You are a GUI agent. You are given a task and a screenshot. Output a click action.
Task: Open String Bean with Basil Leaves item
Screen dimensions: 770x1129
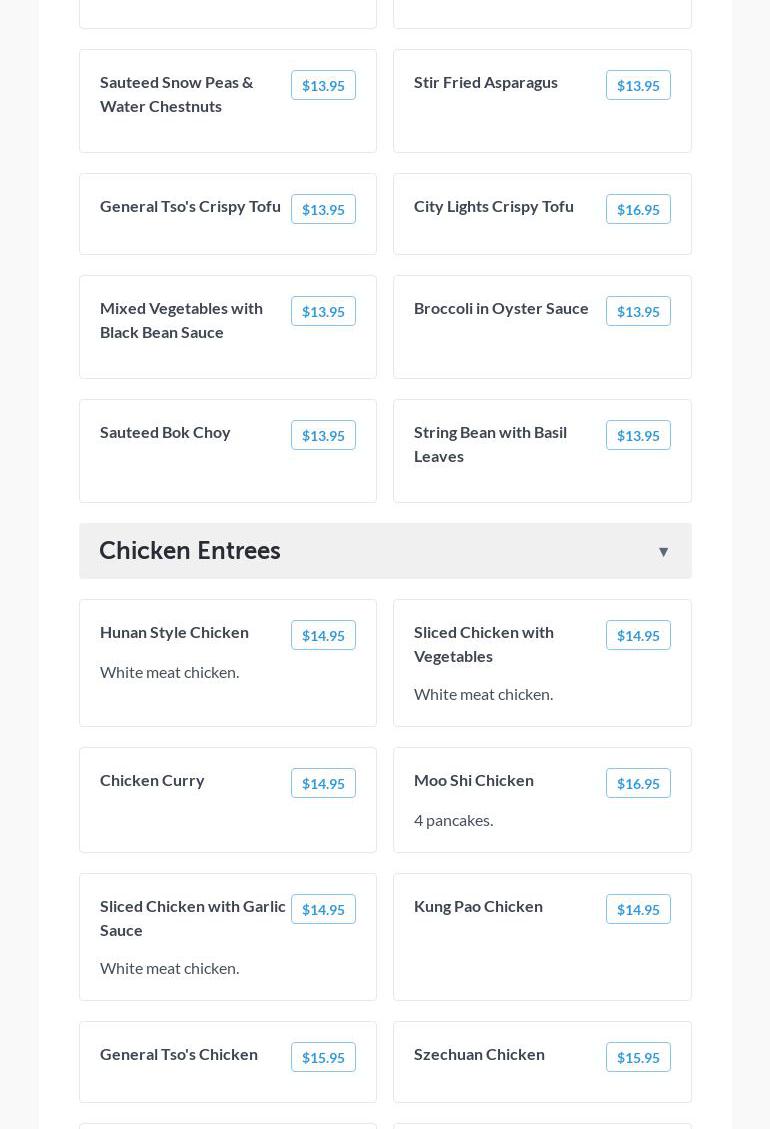(490, 444)
